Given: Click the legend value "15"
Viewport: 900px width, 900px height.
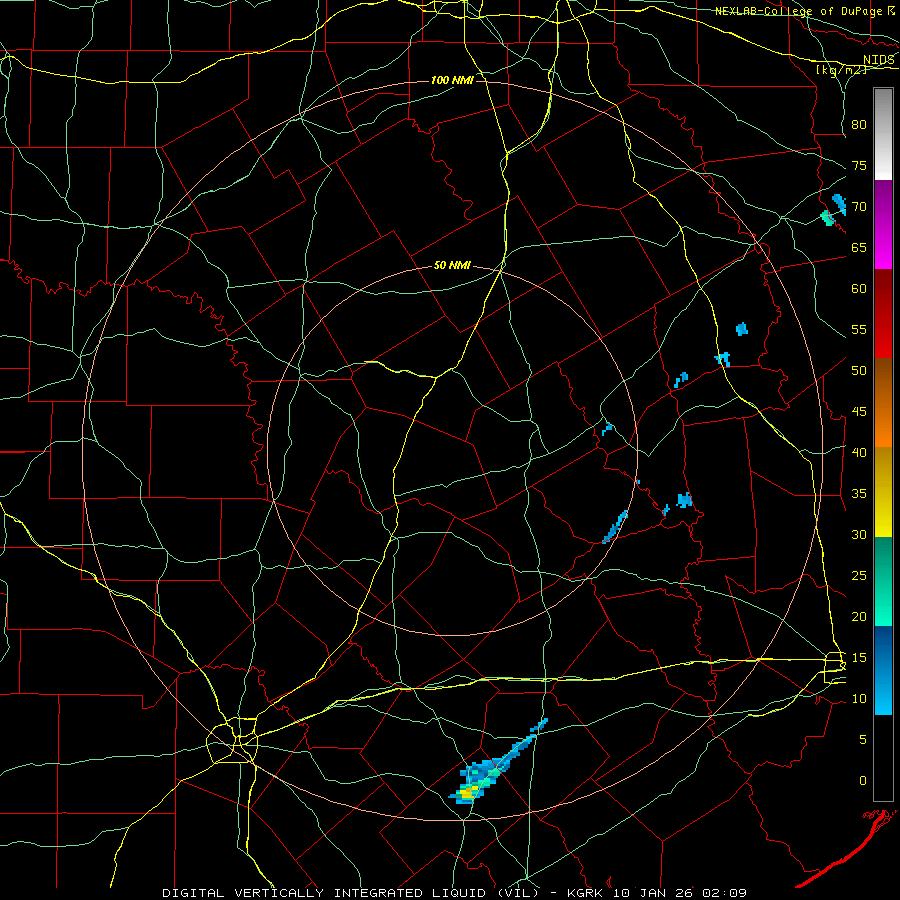Looking at the screenshot, I should point(859,658).
